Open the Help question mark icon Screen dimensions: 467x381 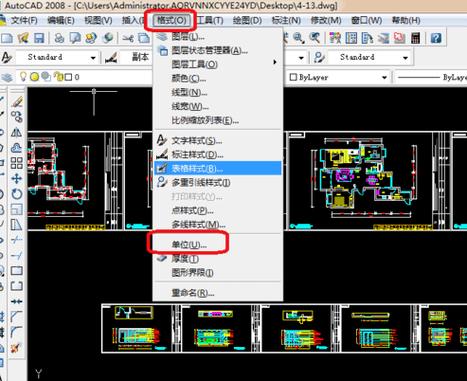tap(435, 38)
